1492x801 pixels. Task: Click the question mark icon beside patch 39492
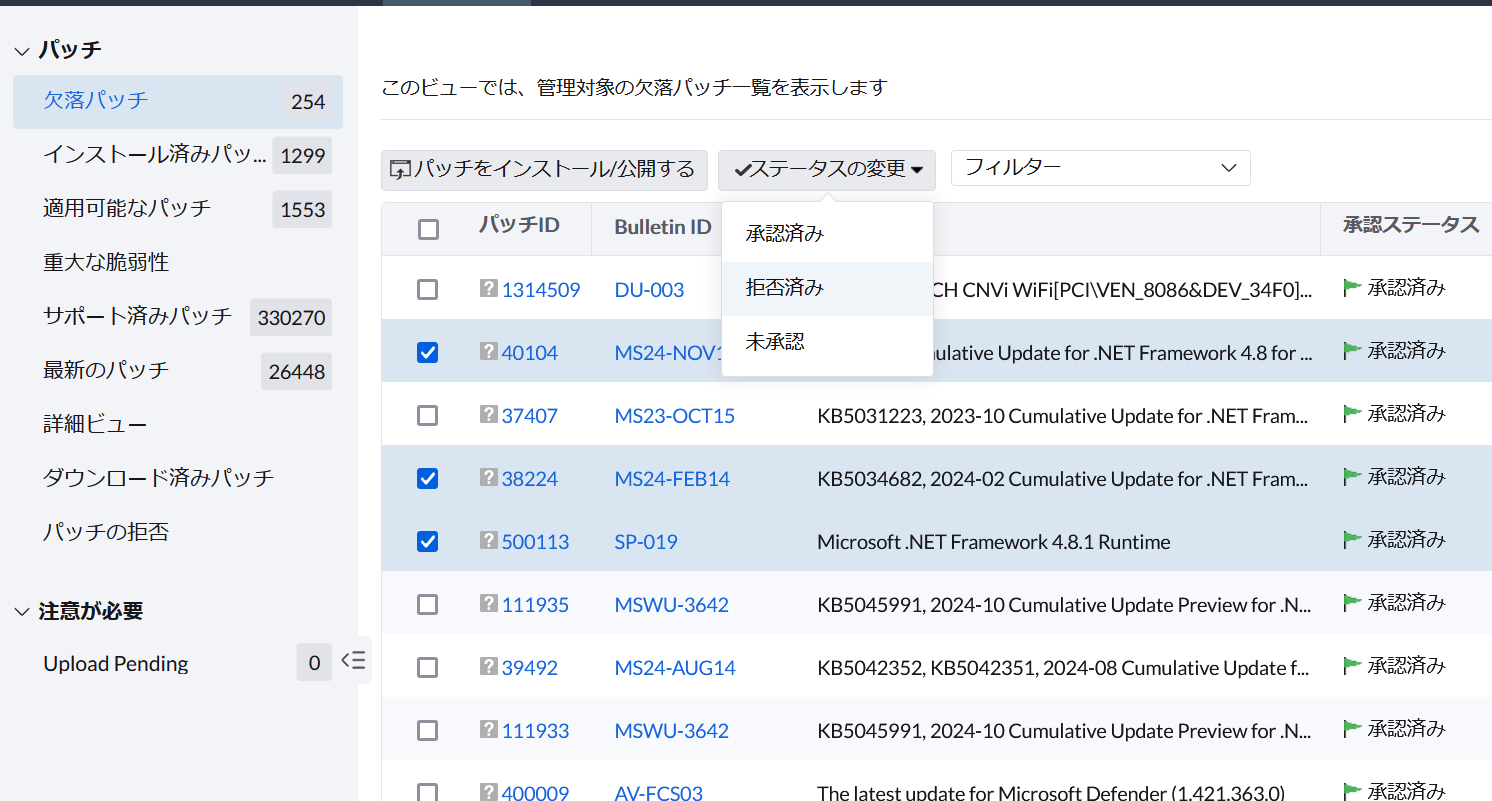(x=488, y=667)
